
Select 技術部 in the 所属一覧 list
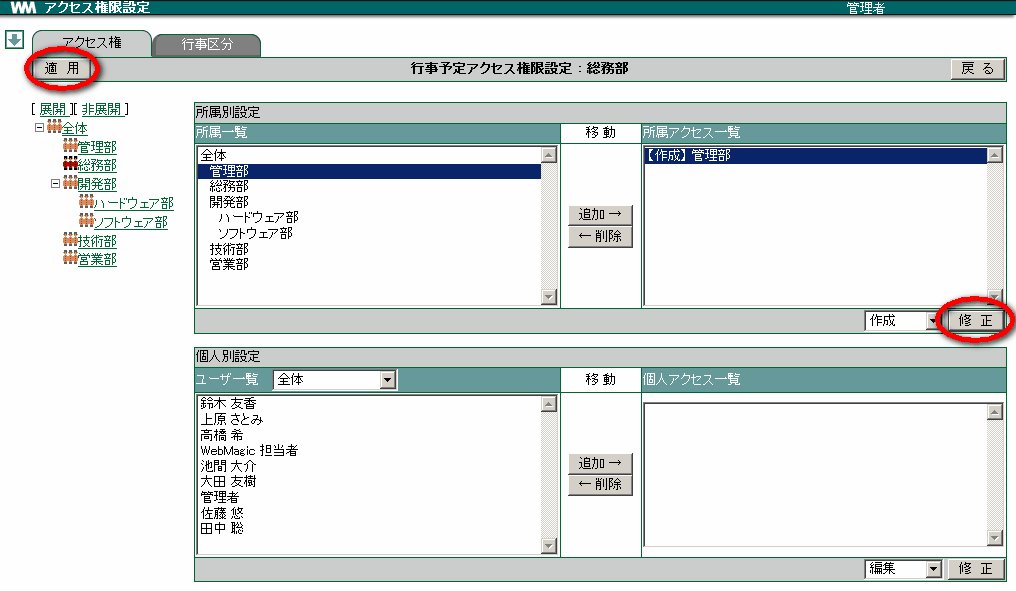tap(369, 249)
